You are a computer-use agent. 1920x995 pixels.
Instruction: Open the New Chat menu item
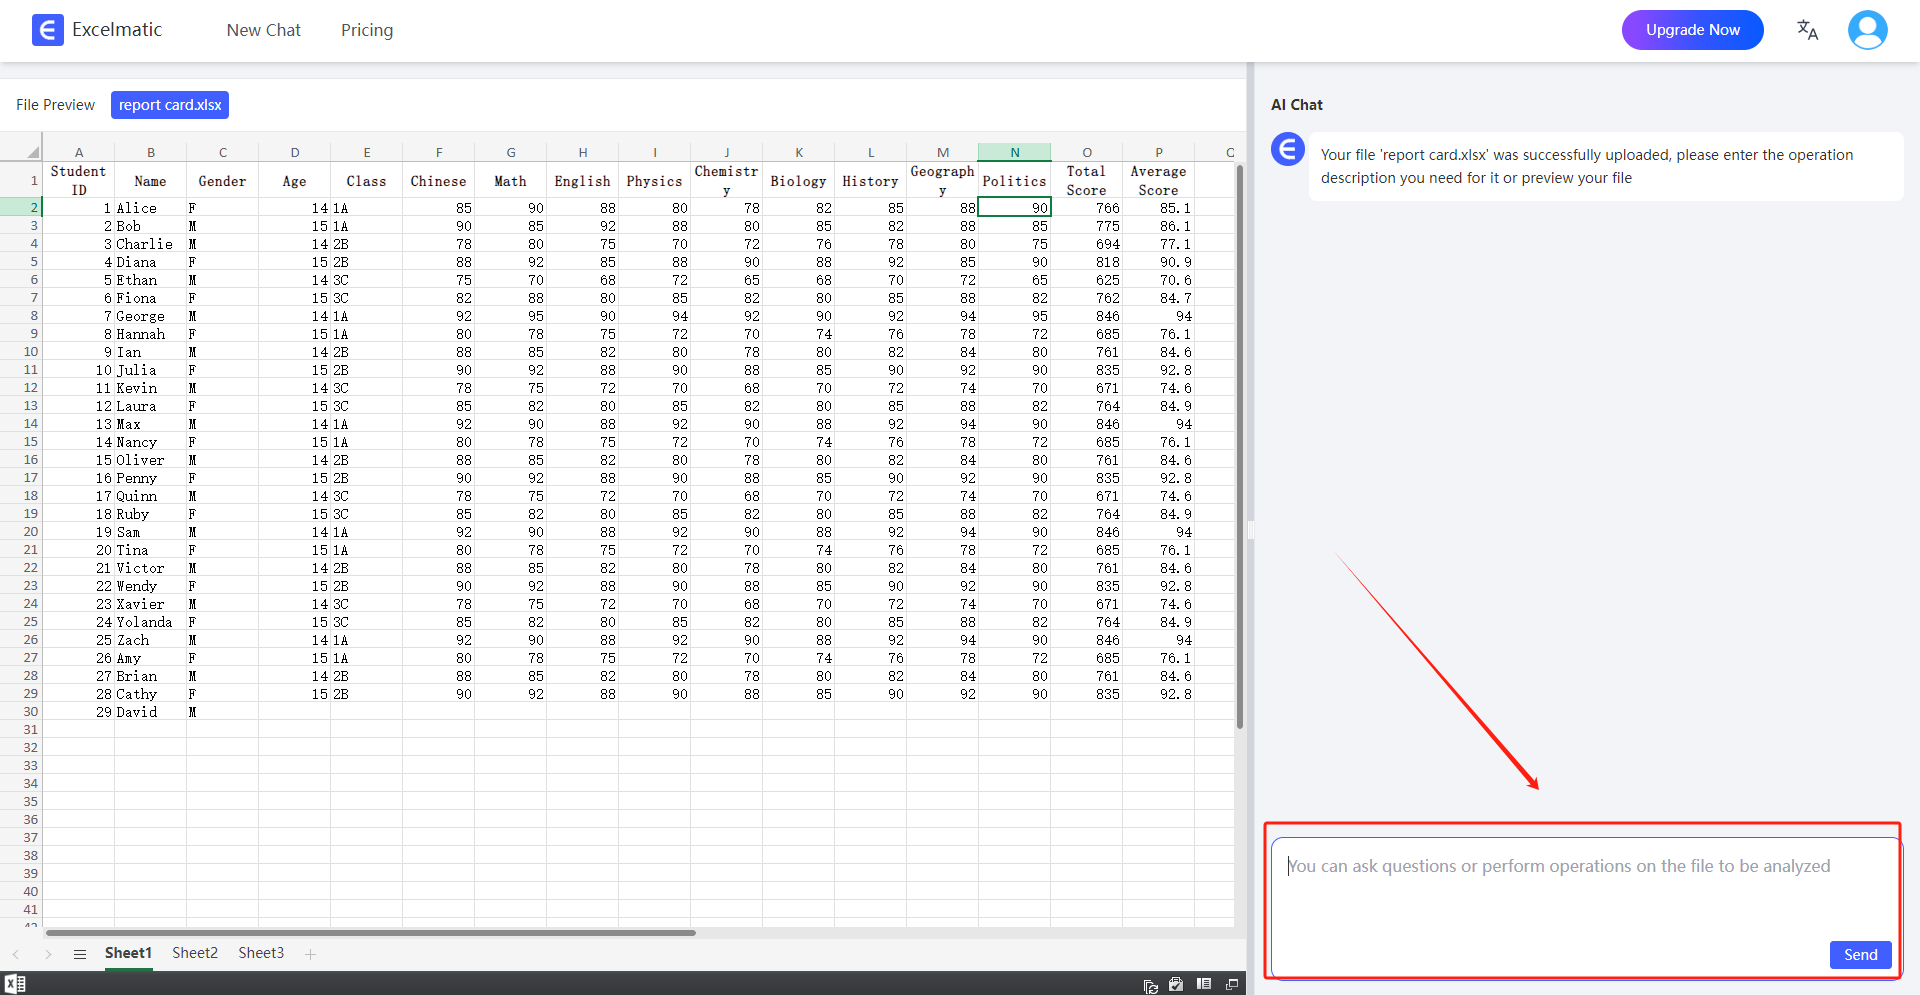click(x=263, y=30)
